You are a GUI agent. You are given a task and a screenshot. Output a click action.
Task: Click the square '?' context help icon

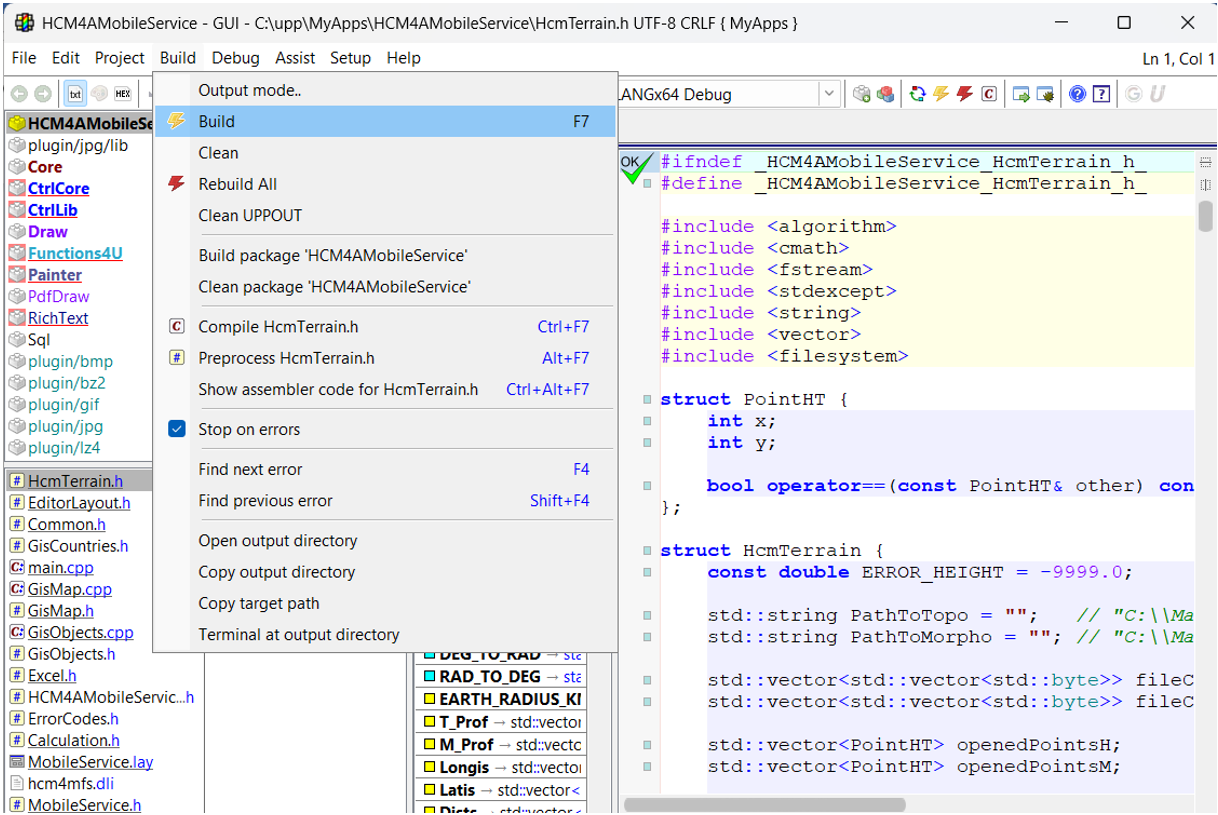(1101, 92)
